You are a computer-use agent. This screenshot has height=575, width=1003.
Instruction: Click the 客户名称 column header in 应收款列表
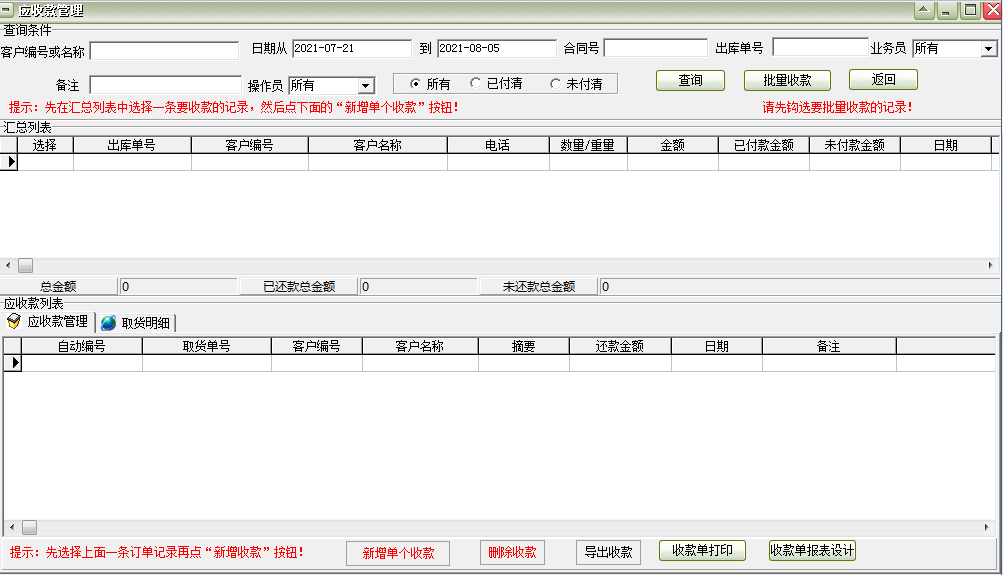420,346
